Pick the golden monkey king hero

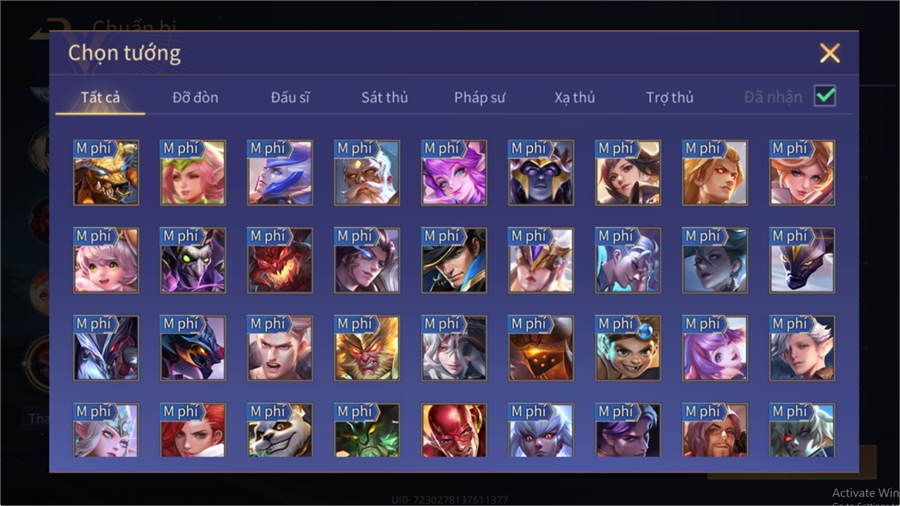pyautogui.click(x=367, y=348)
